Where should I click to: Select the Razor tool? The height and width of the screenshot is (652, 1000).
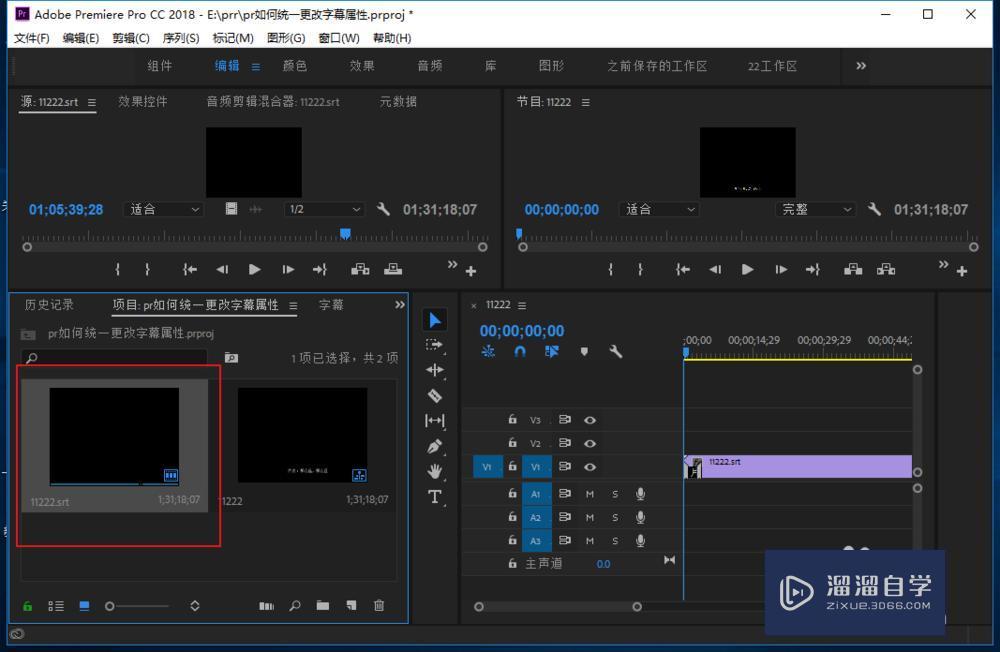(435, 396)
